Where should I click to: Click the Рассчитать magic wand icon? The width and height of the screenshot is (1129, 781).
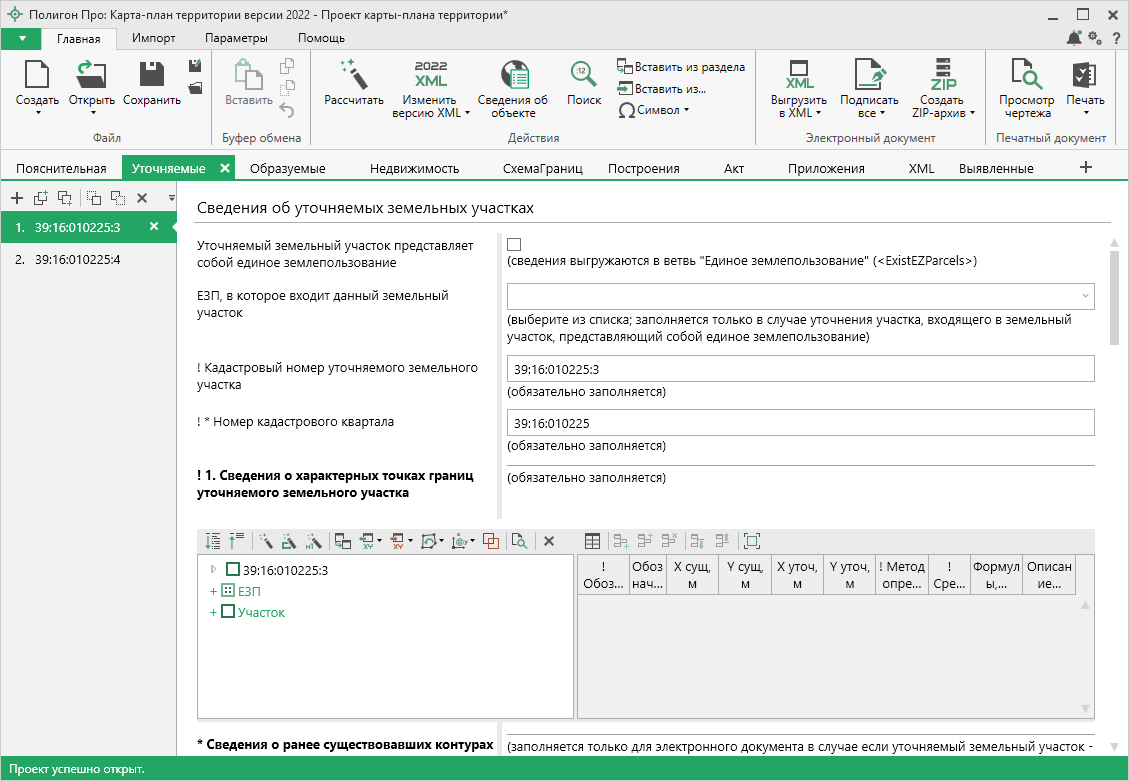(x=354, y=74)
